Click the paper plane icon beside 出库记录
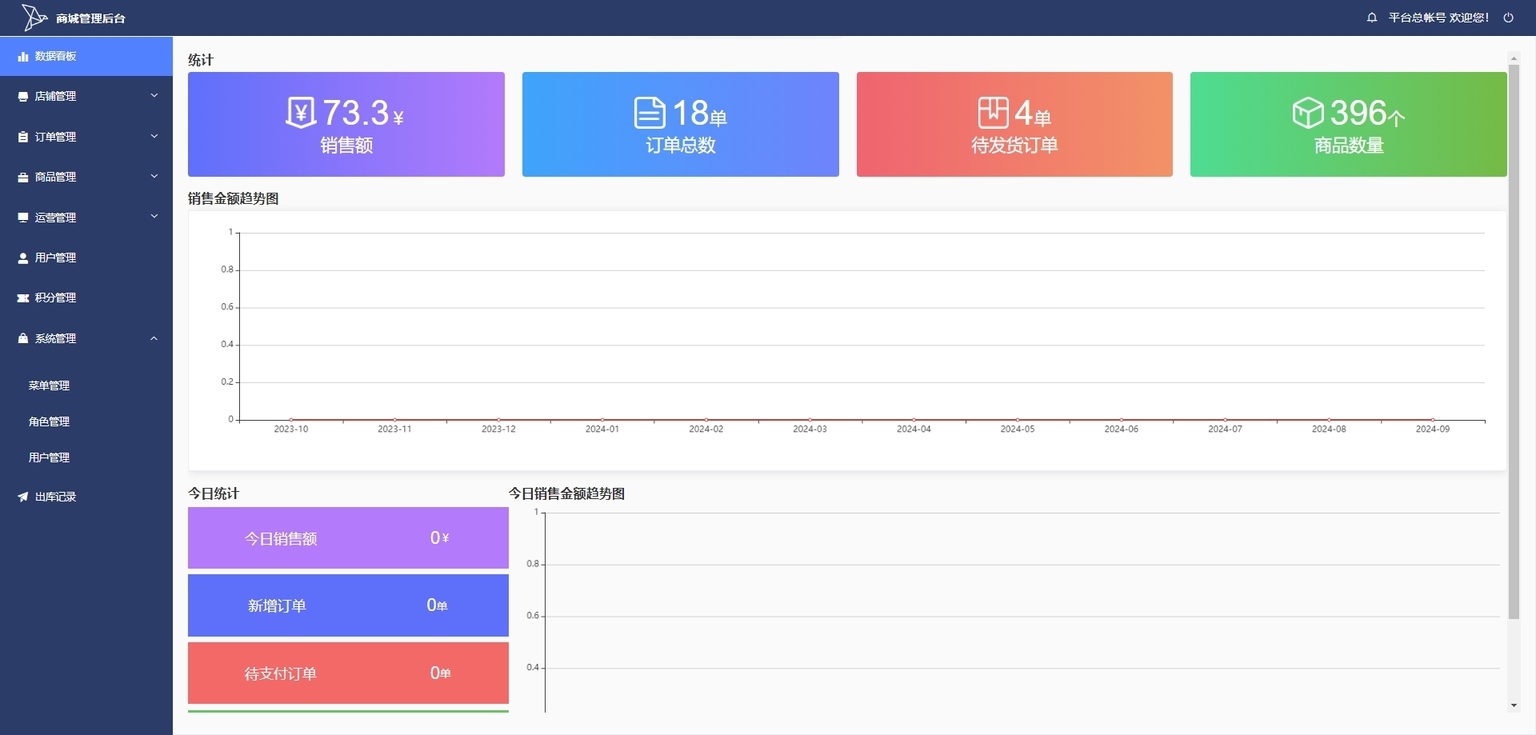 click(23, 497)
